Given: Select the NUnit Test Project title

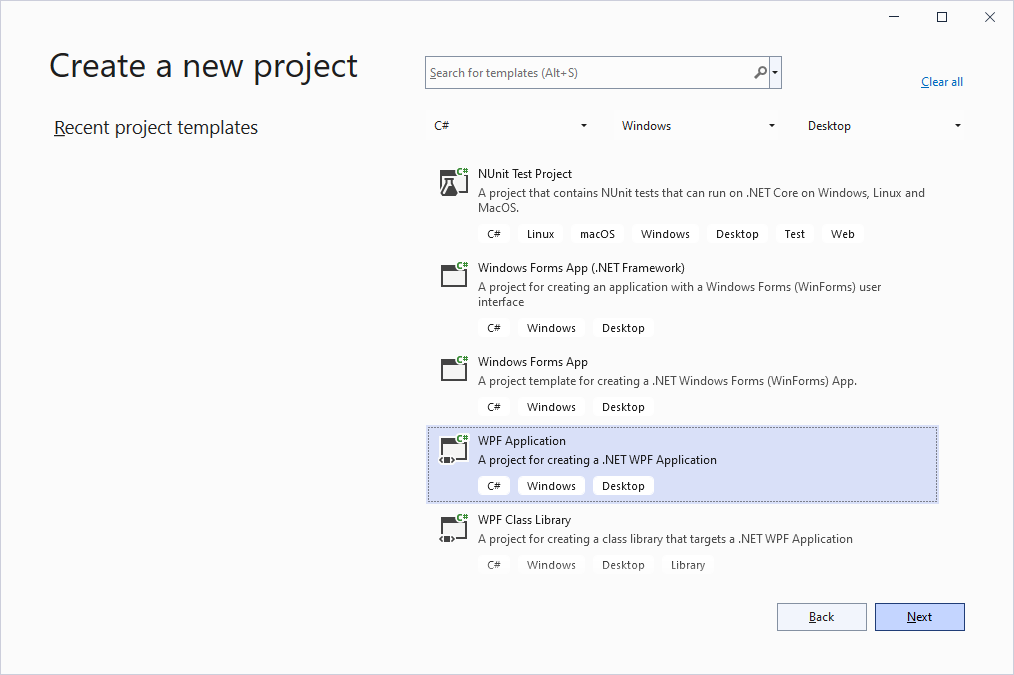Looking at the screenshot, I should [x=524, y=174].
